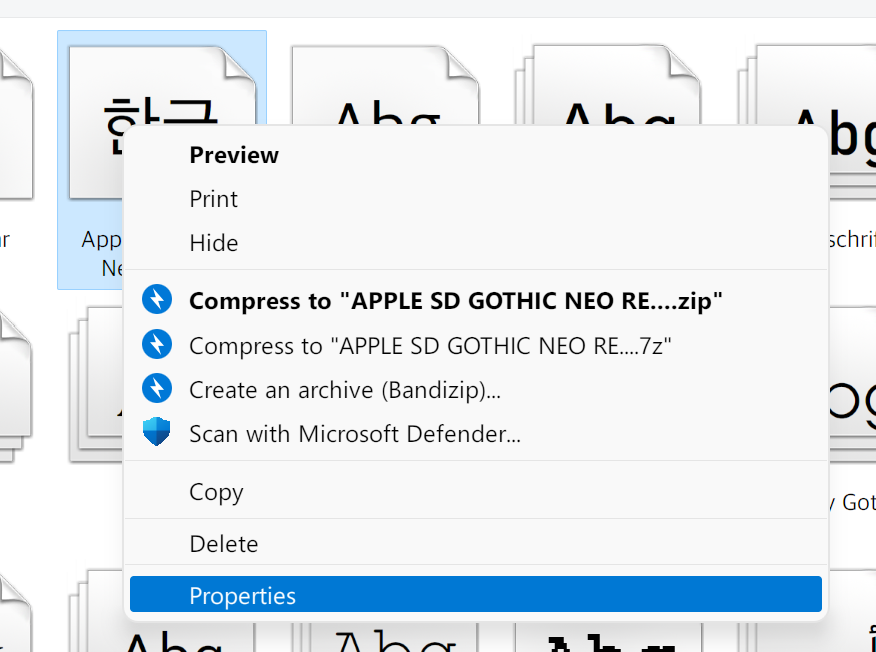Click Hide in the context menu
The height and width of the screenshot is (652, 876).
pyautogui.click(x=475, y=243)
